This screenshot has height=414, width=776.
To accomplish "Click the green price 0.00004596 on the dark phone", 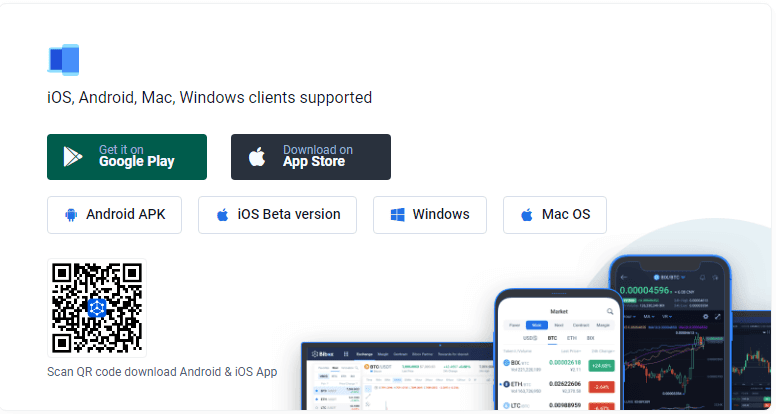I will click(644, 290).
